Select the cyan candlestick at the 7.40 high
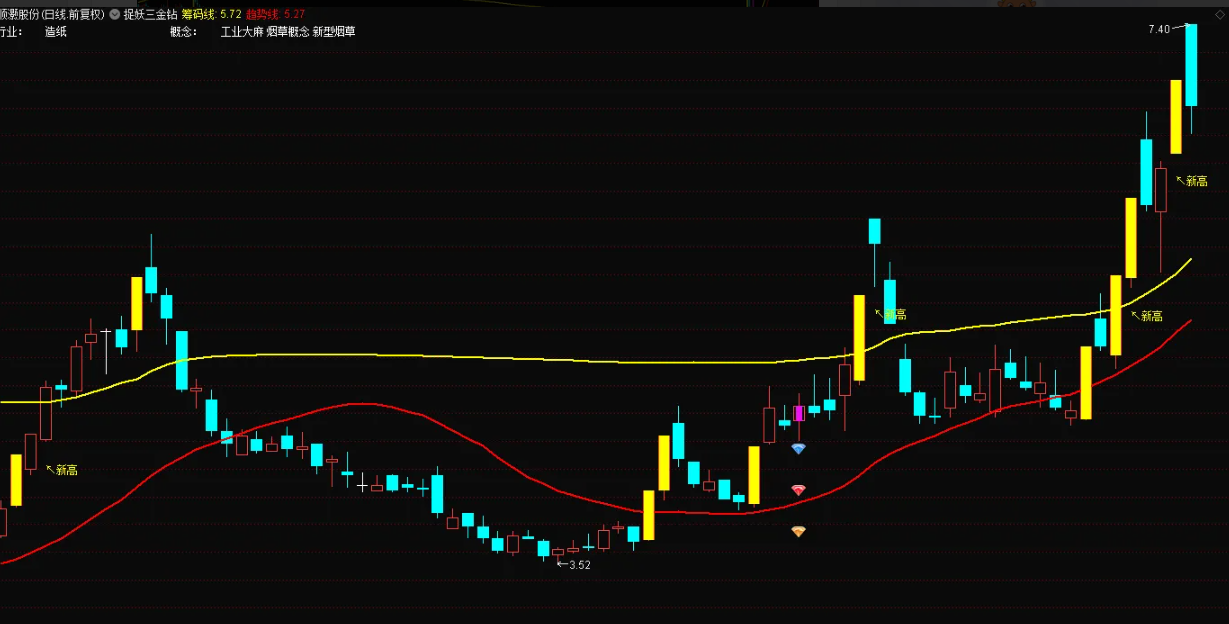This screenshot has width=1229, height=624. point(1191,65)
